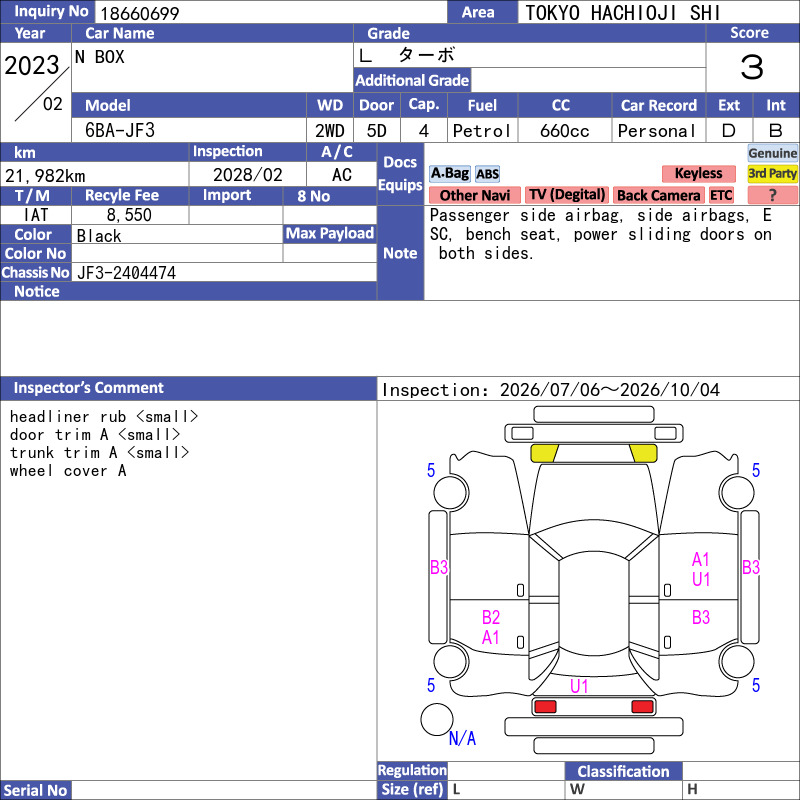
Task: Click the car name N BOX
Action: (100, 57)
